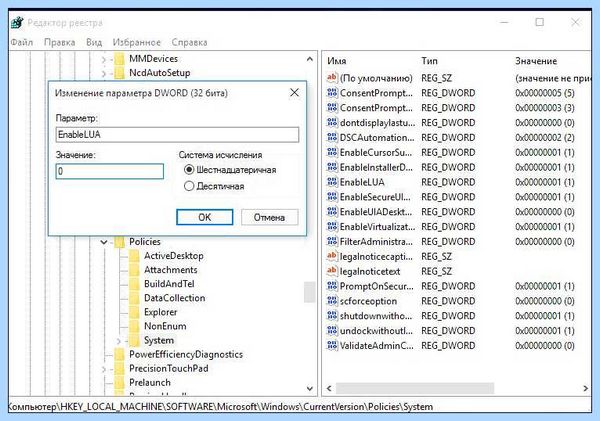Click tree scrollbar up arrow
Screen dimensions: 600x421
click(x=310, y=59)
